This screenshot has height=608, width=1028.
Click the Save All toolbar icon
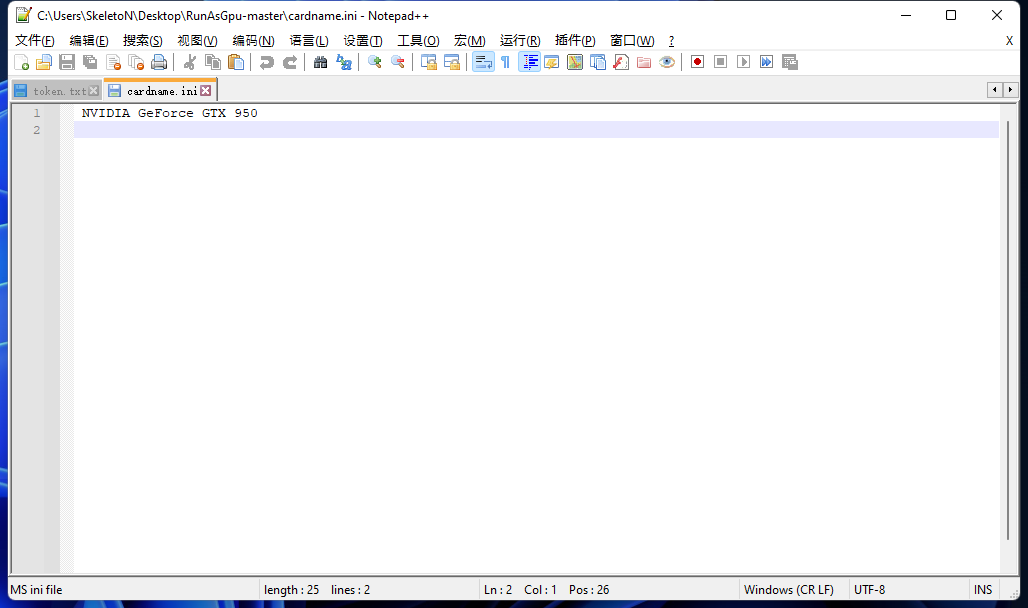(90, 62)
